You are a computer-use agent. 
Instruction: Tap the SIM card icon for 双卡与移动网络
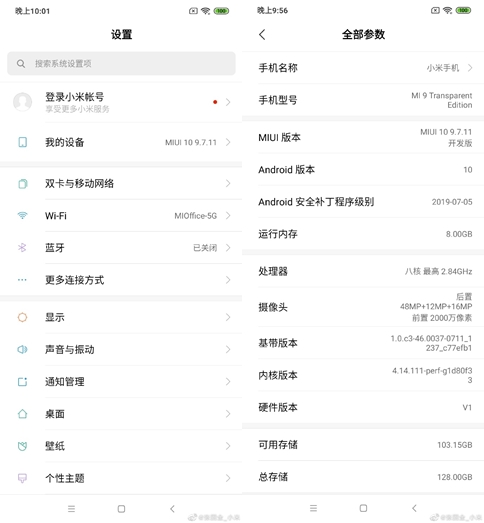coord(22,183)
